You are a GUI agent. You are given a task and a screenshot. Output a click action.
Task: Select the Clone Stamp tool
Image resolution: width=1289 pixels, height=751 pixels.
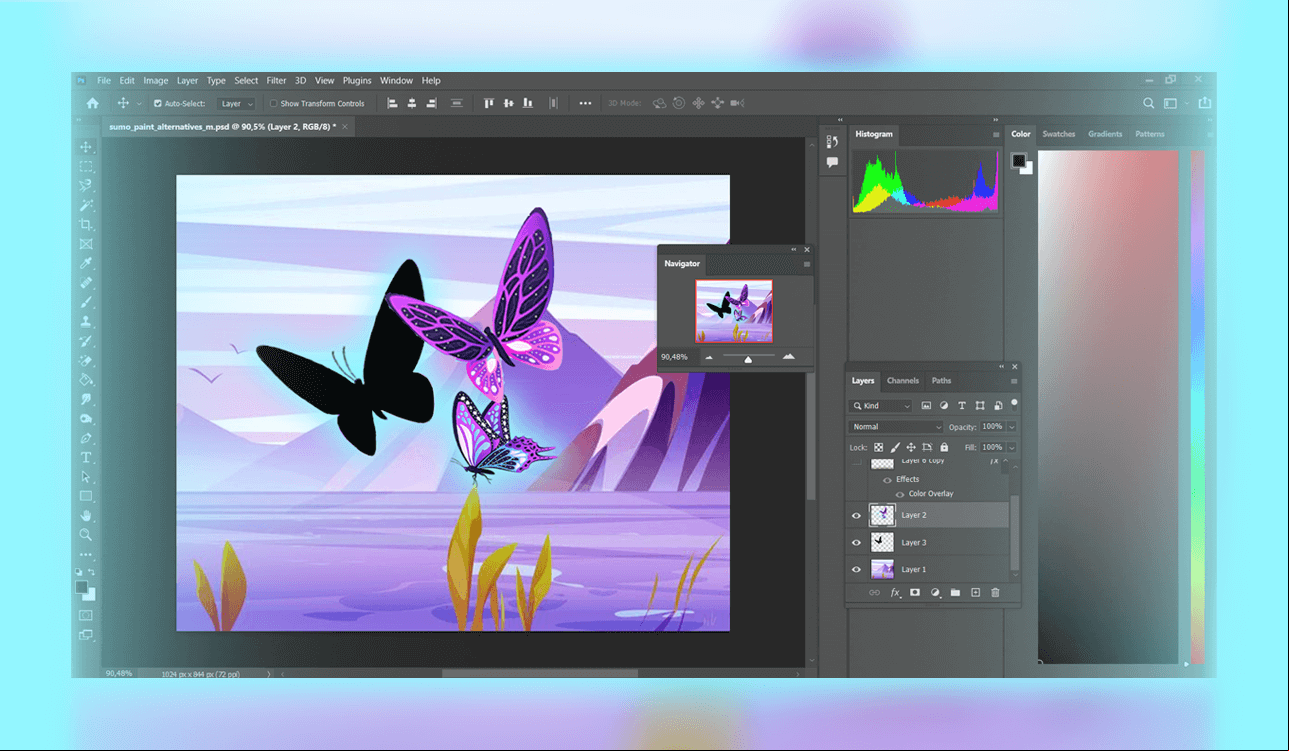pos(86,322)
